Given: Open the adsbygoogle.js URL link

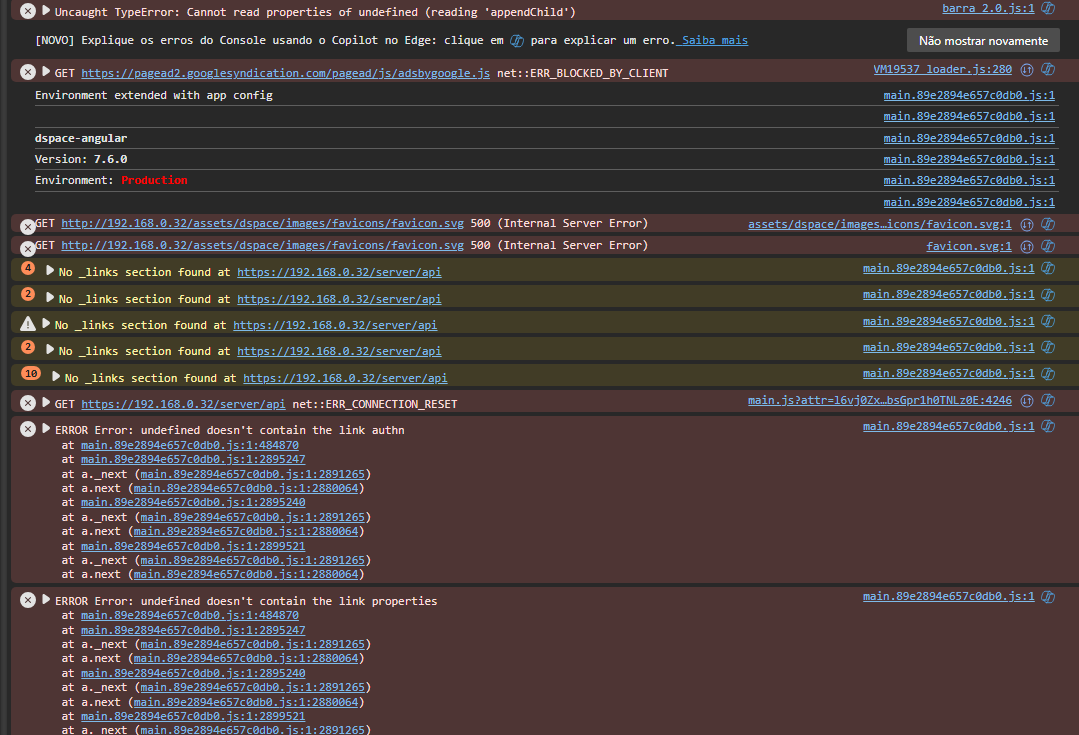Looking at the screenshot, I should 285,74.
